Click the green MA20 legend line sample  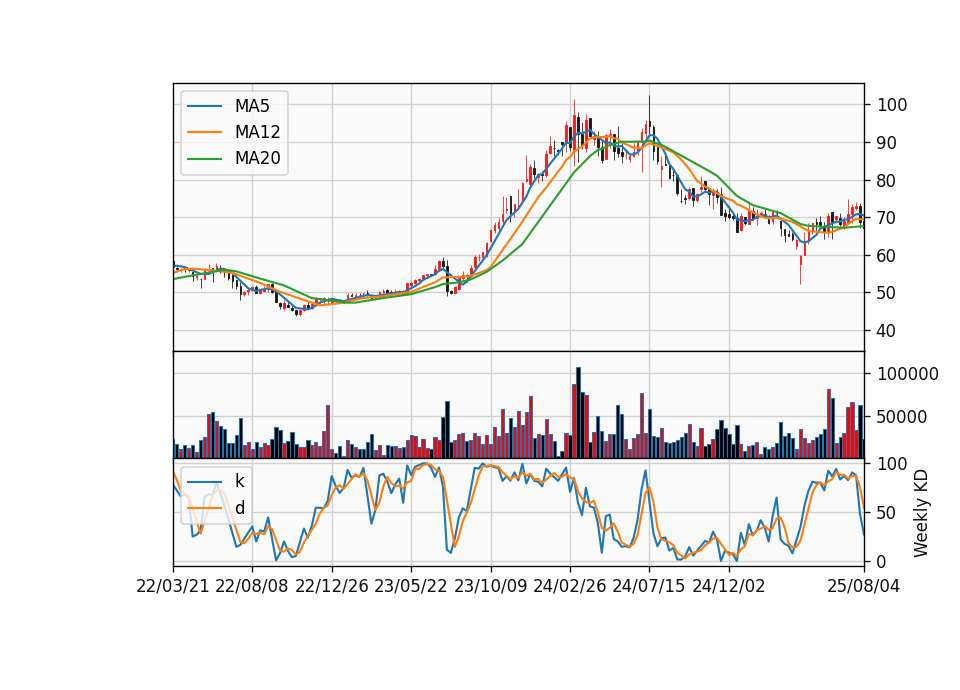pos(204,159)
